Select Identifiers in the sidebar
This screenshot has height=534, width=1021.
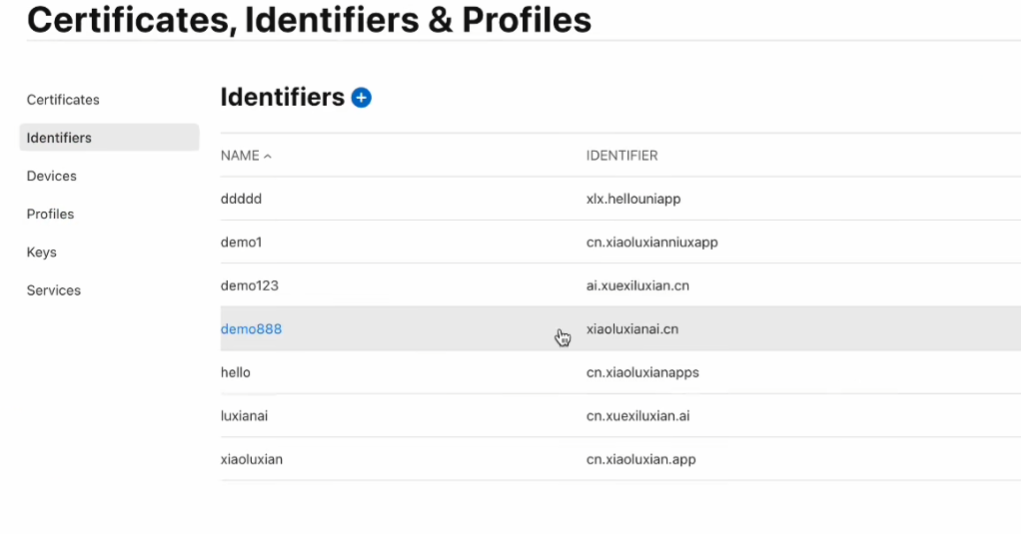pyautogui.click(x=59, y=138)
